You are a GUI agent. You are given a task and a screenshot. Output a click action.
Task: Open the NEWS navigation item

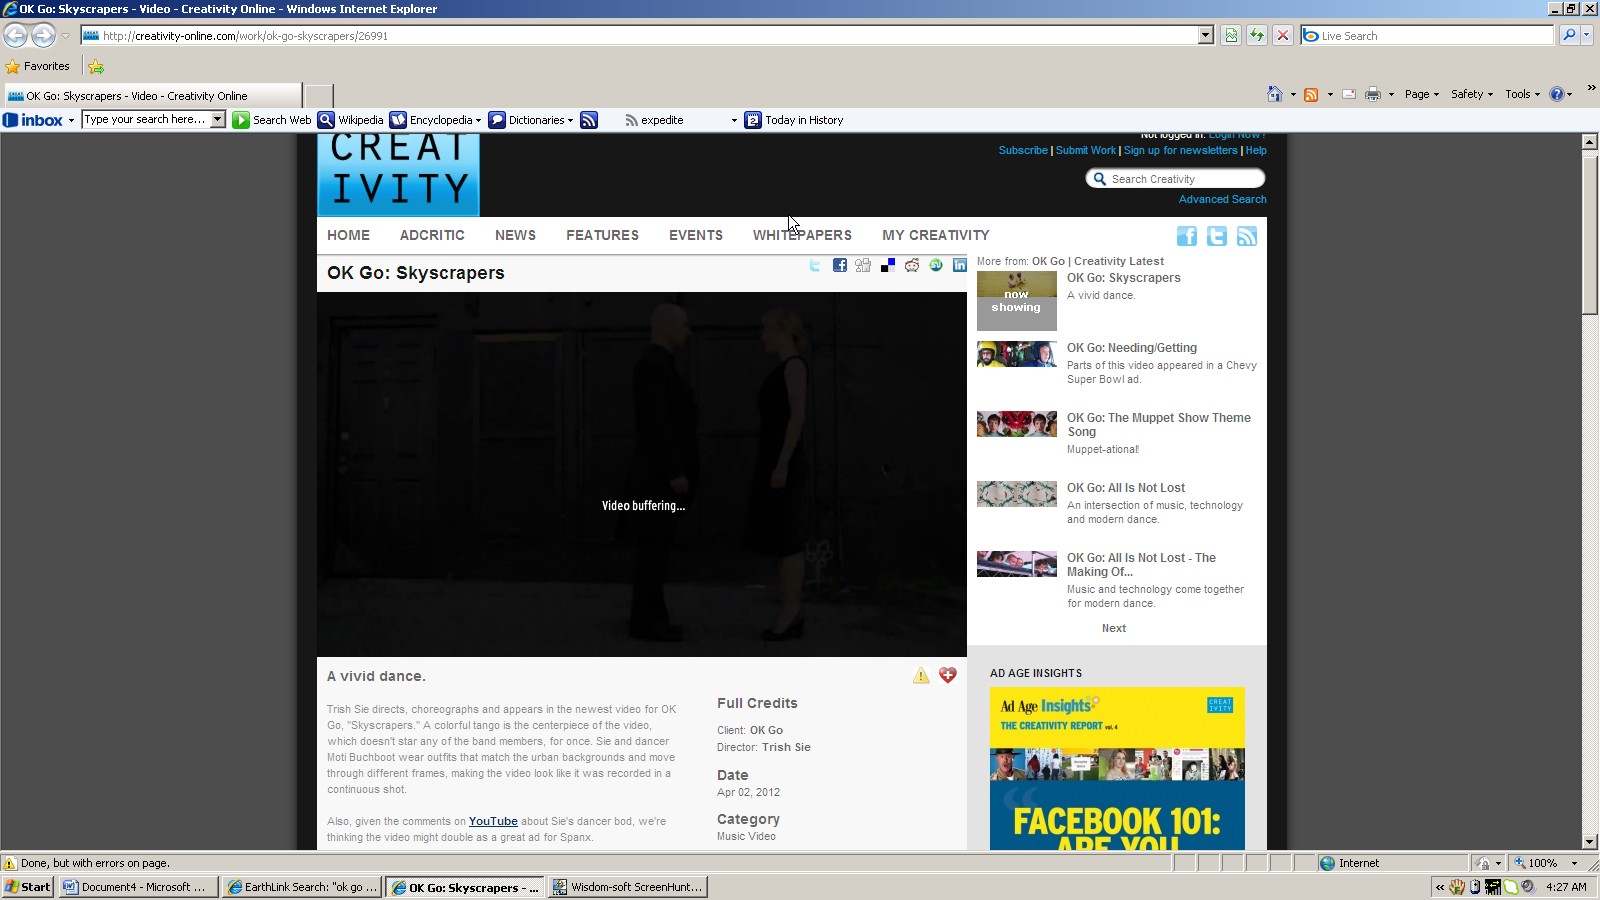515,235
